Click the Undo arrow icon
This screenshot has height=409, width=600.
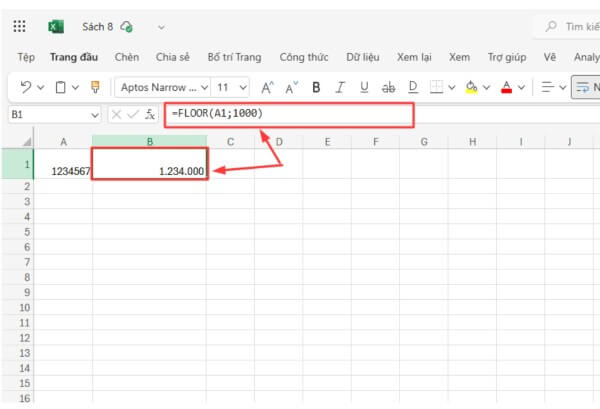[x=26, y=87]
